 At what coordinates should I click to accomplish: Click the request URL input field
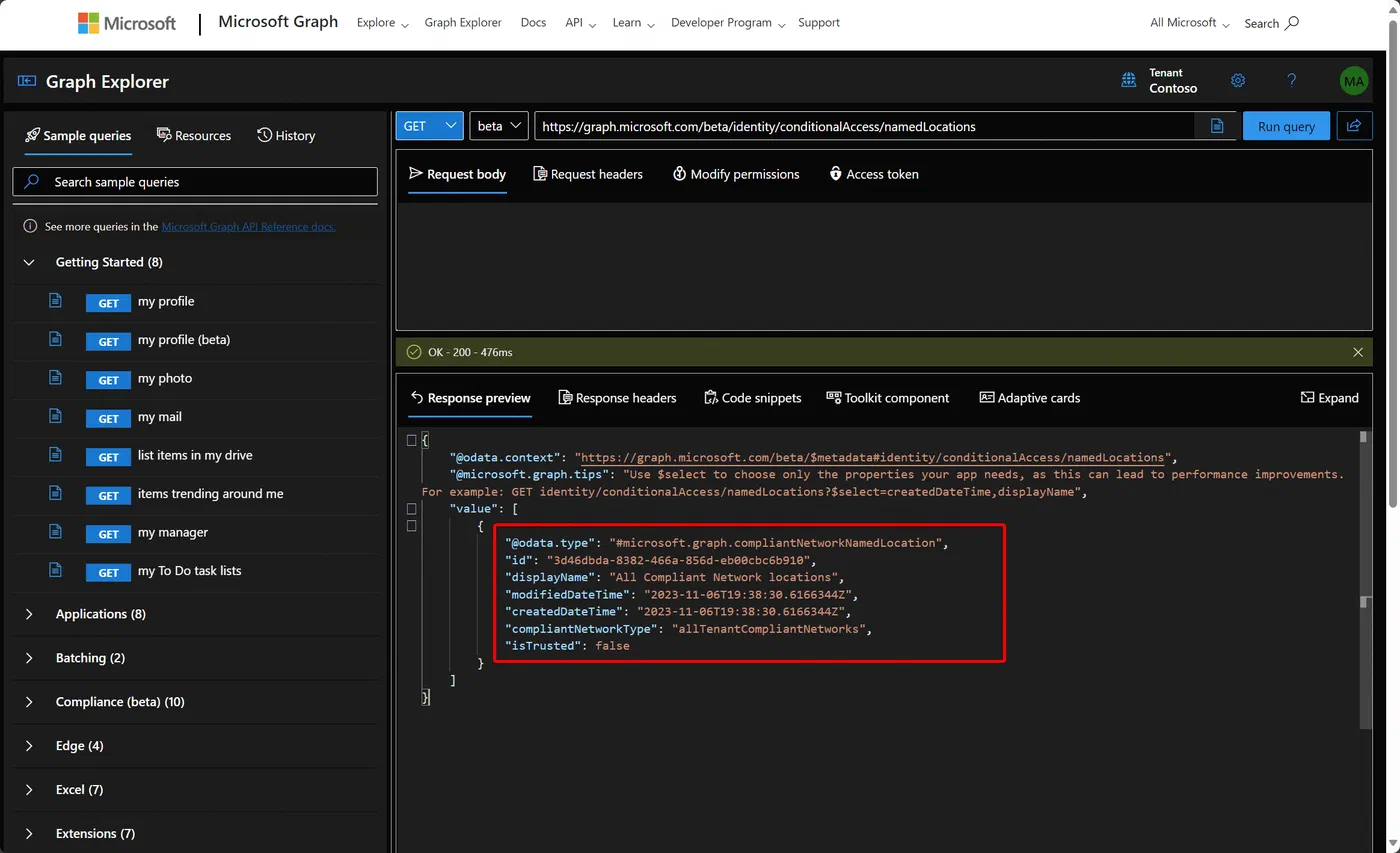click(x=864, y=126)
